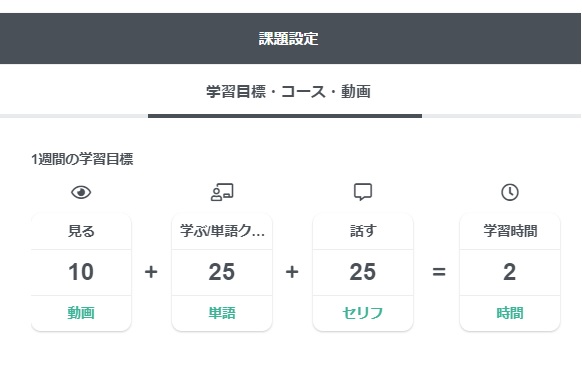The height and width of the screenshot is (371, 582).
Task: Click the learner screen icon above 学ぶ
Action: (x=222, y=192)
